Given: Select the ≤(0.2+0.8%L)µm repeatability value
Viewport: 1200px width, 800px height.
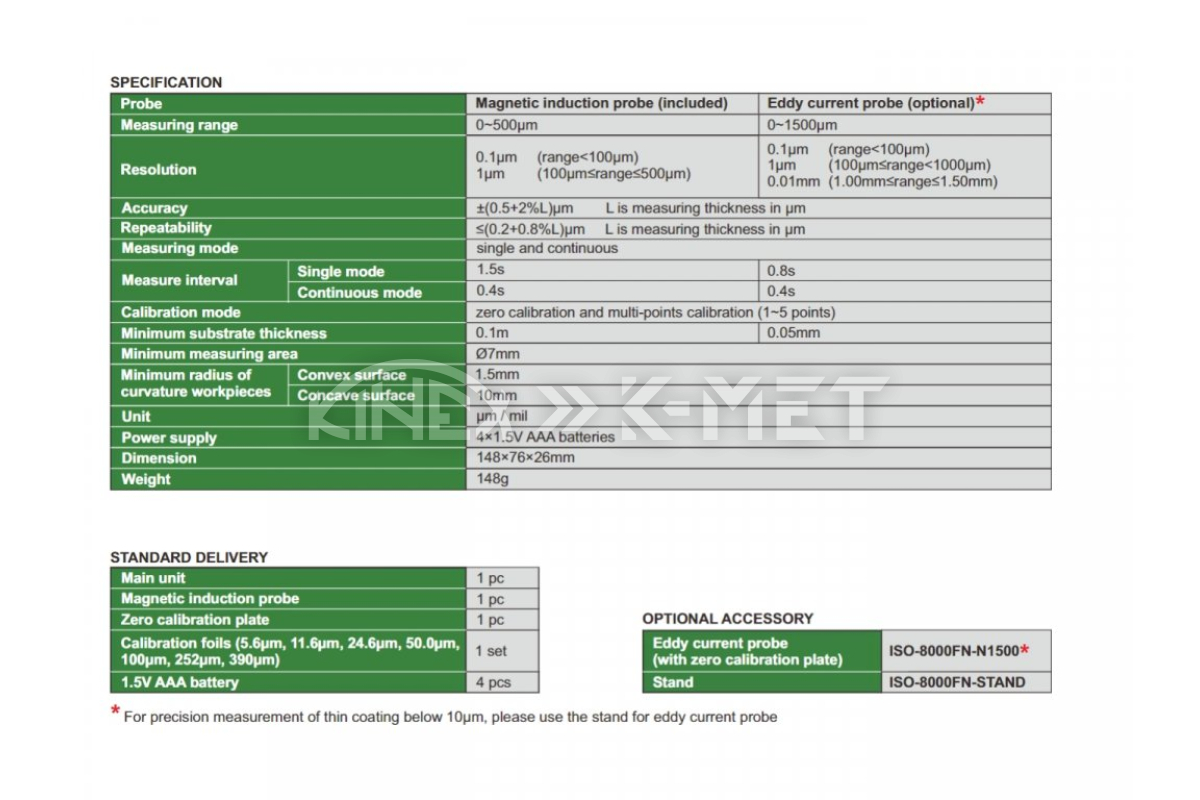Looking at the screenshot, I should pos(531,229).
